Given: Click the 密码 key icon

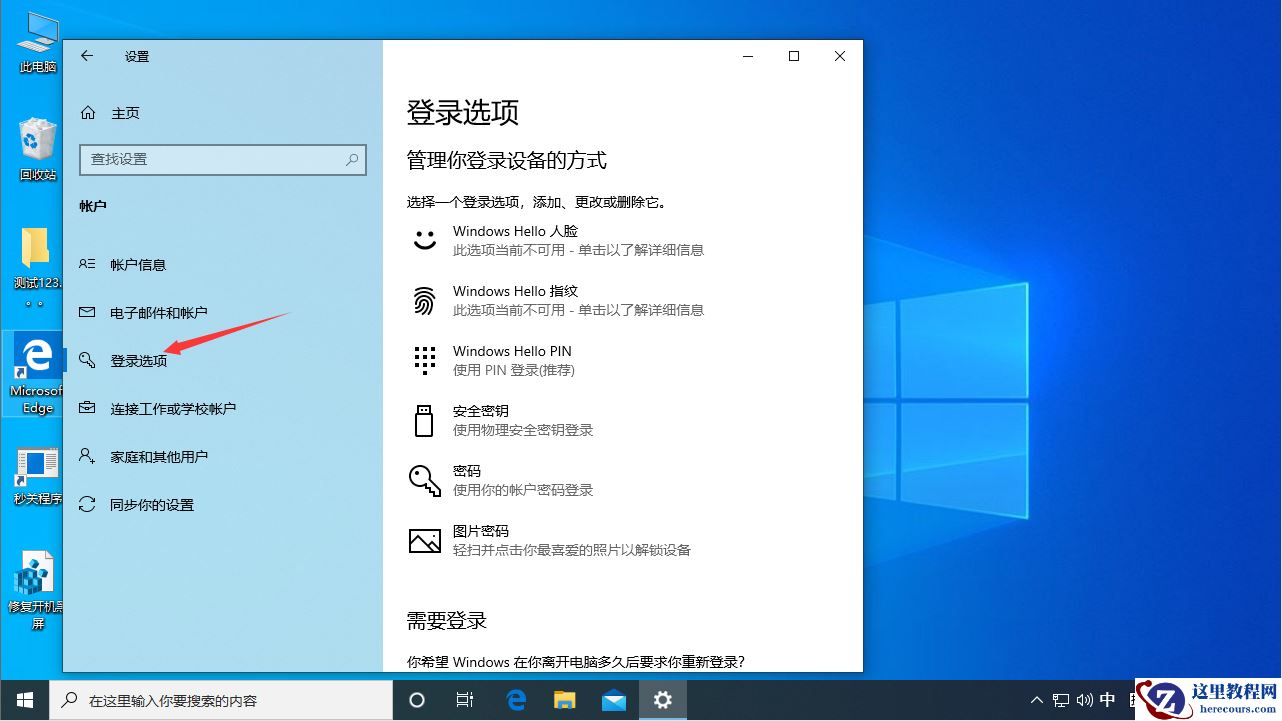Looking at the screenshot, I should coord(424,480).
